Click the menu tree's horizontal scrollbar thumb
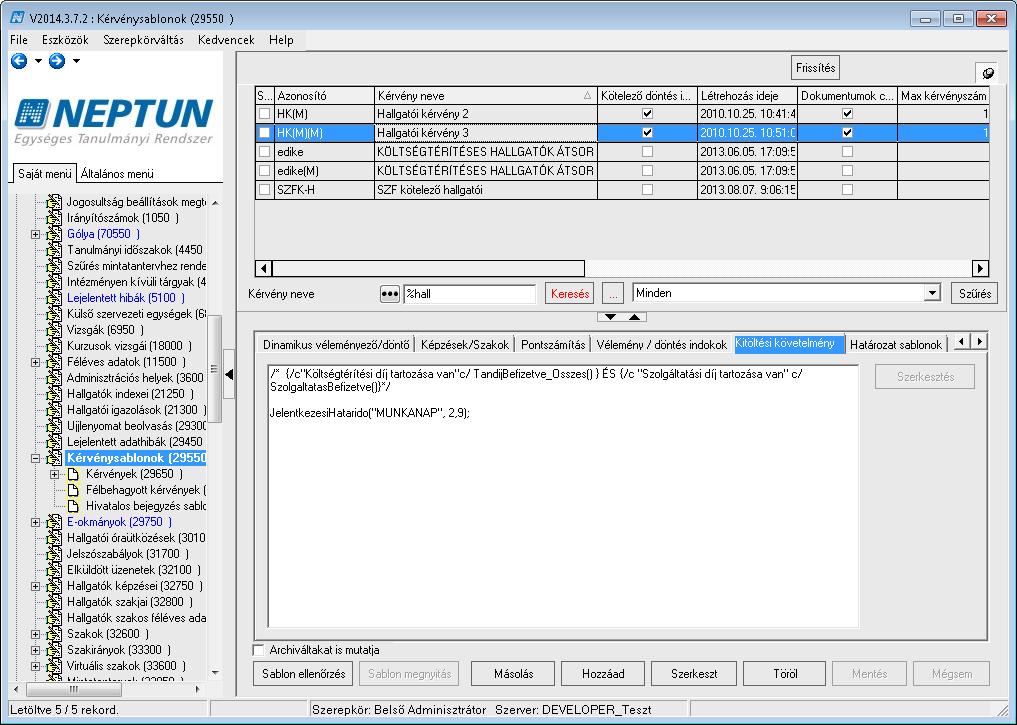Viewport: 1017px width, 725px height. point(74,689)
